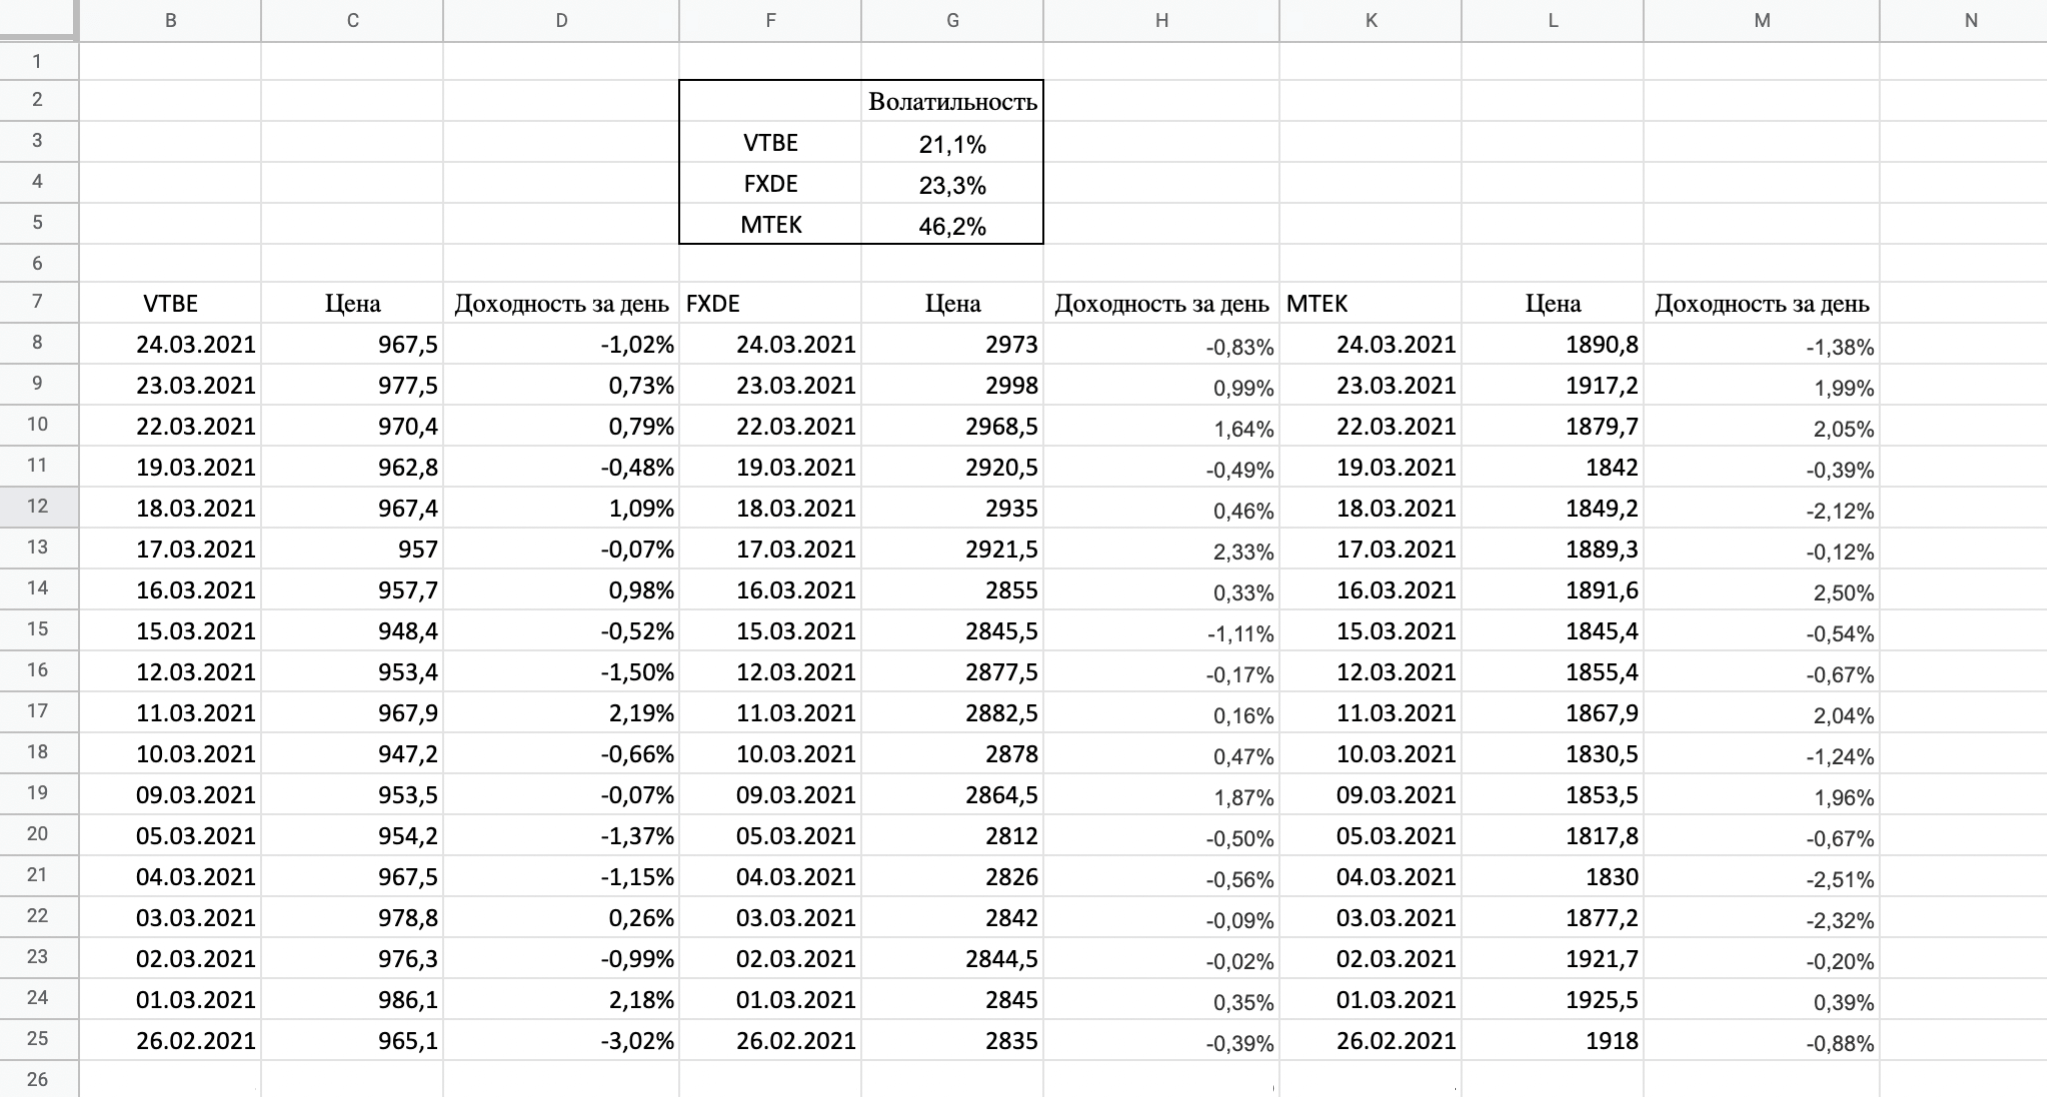Select MTEK return -1,38%
Viewport: 2047px width, 1097px height.
pos(1761,344)
